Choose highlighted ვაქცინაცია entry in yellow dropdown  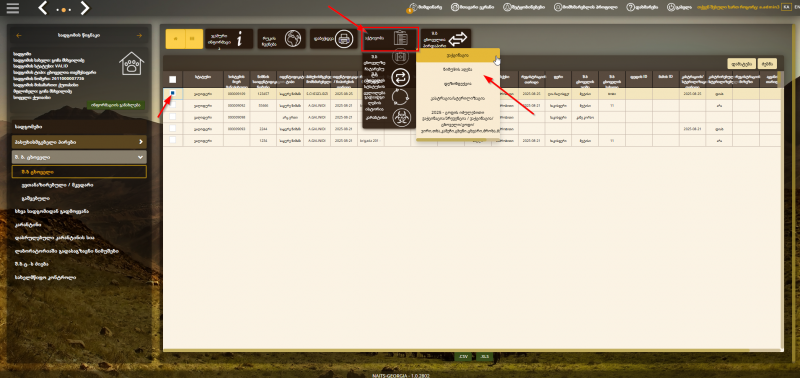pos(458,54)
